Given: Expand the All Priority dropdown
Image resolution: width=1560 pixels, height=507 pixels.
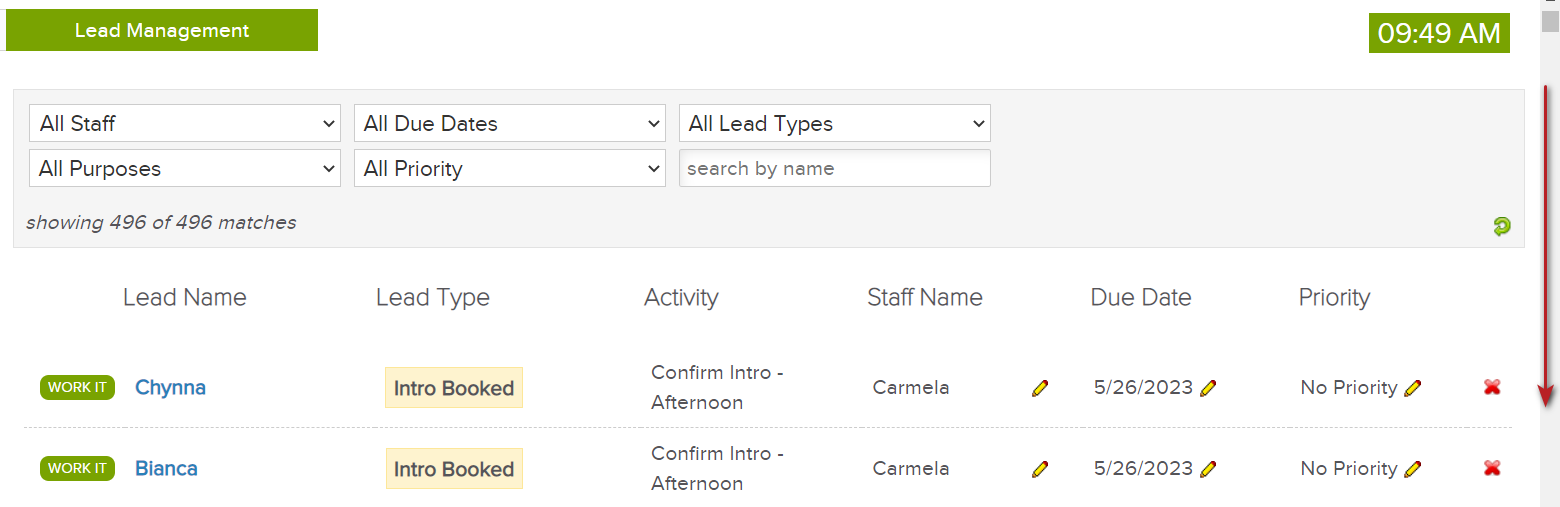Looking at the screenshot, I should pos(510,168).
